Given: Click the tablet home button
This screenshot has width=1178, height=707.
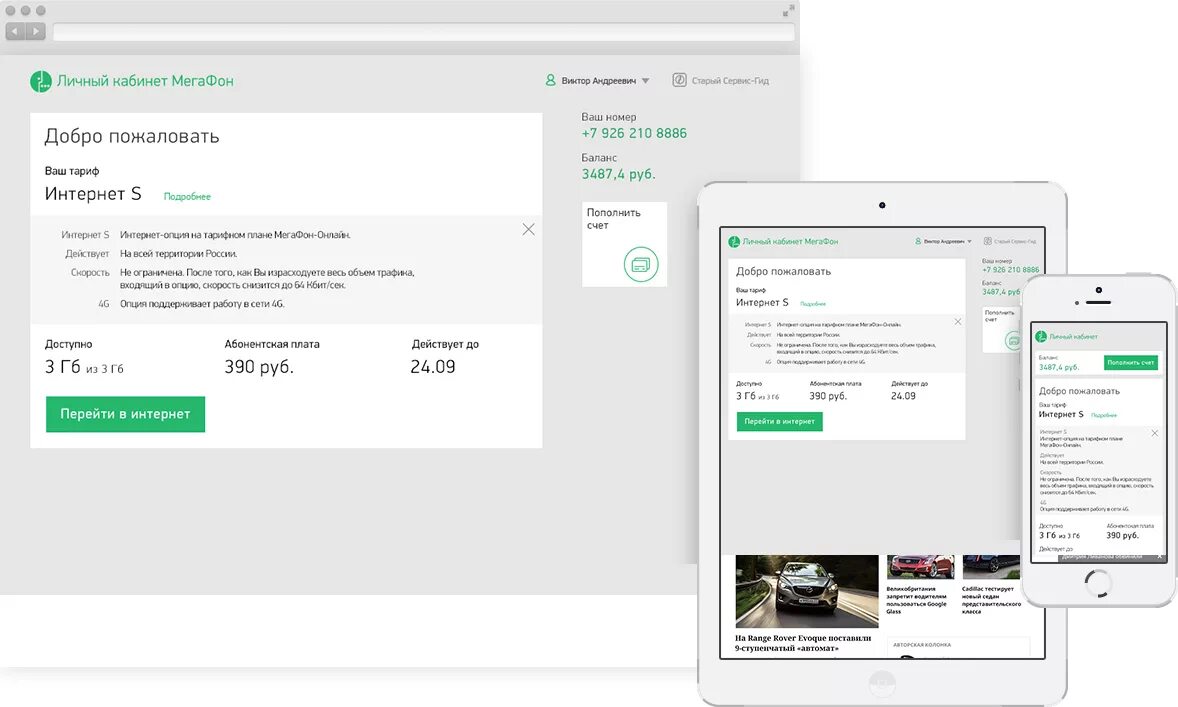Looking at the screenshot, I should click(882, 683).
